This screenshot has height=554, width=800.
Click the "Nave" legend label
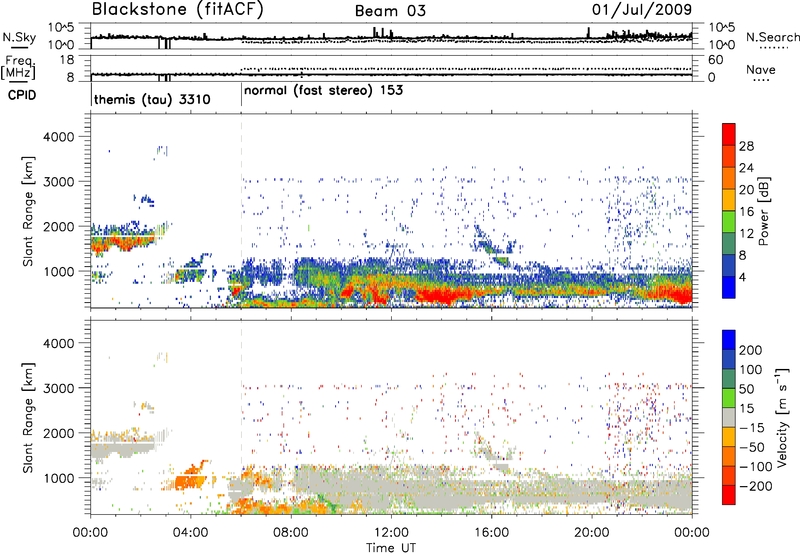(x=761, y=70)
